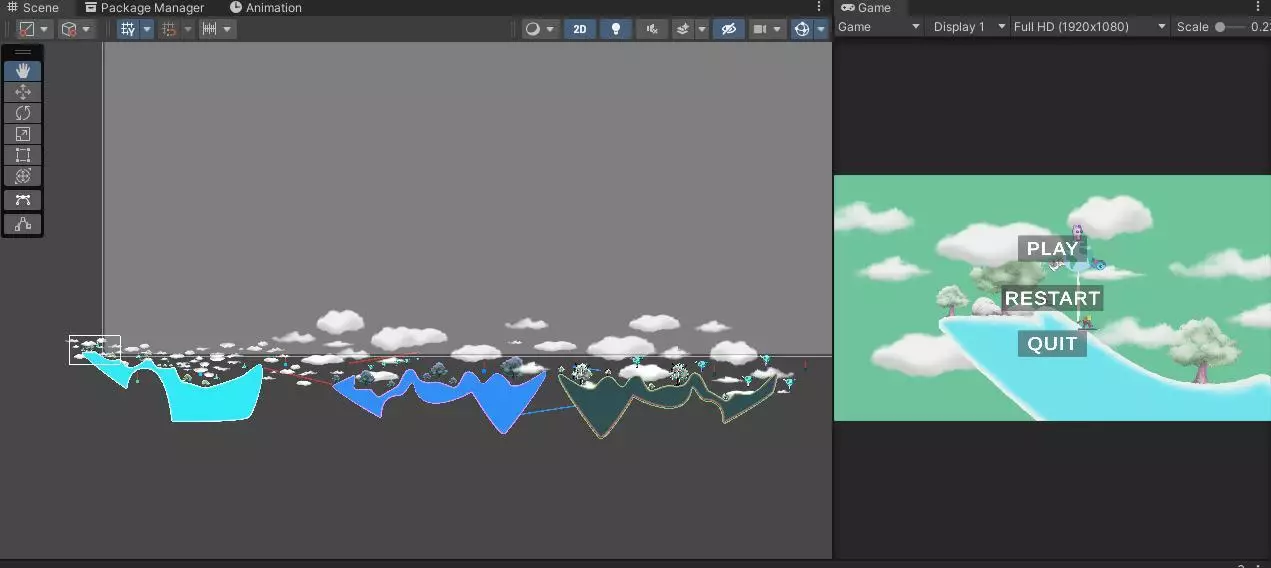The image size is (1271, 568).
Task: Select the spline edit tool
Action: [x=22, y=200]
